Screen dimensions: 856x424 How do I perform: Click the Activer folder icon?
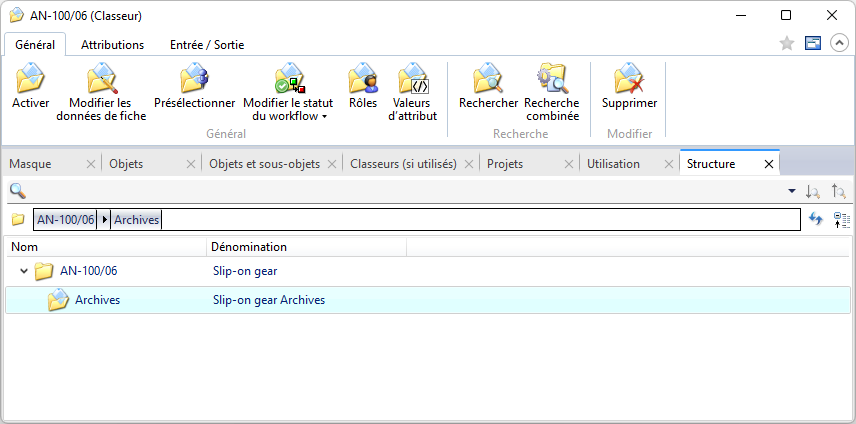31,78
